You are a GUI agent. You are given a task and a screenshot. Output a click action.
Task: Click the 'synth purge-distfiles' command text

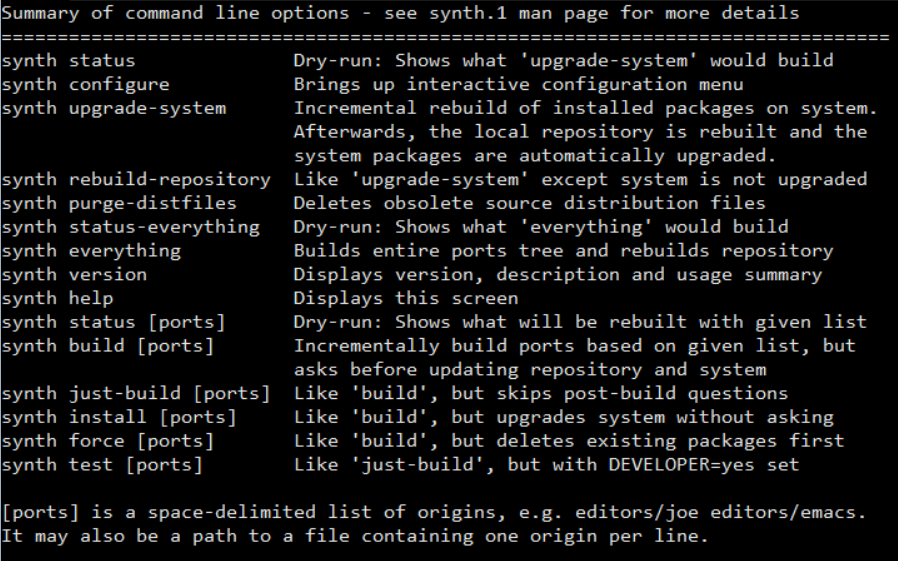[119, 203]
